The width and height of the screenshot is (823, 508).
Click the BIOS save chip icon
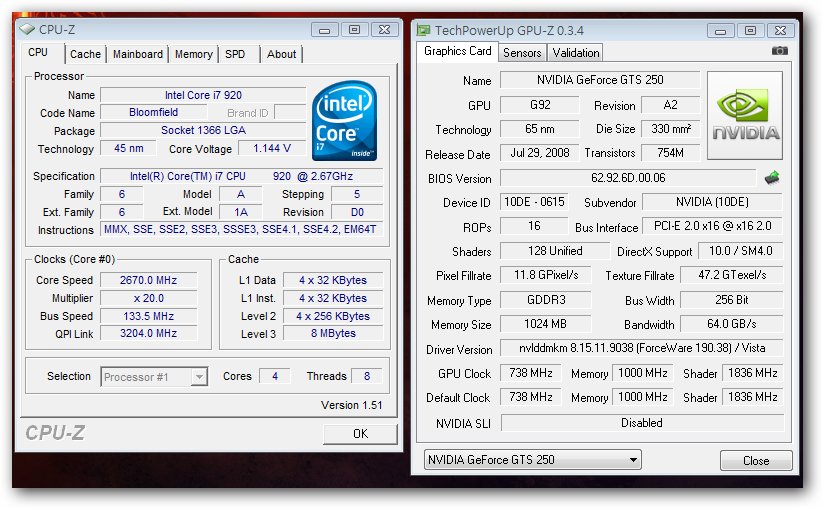click(x=772, y=178)
